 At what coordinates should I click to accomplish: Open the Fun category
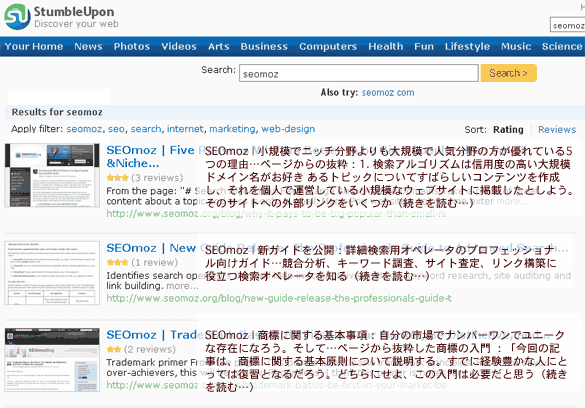click(424, 46)
